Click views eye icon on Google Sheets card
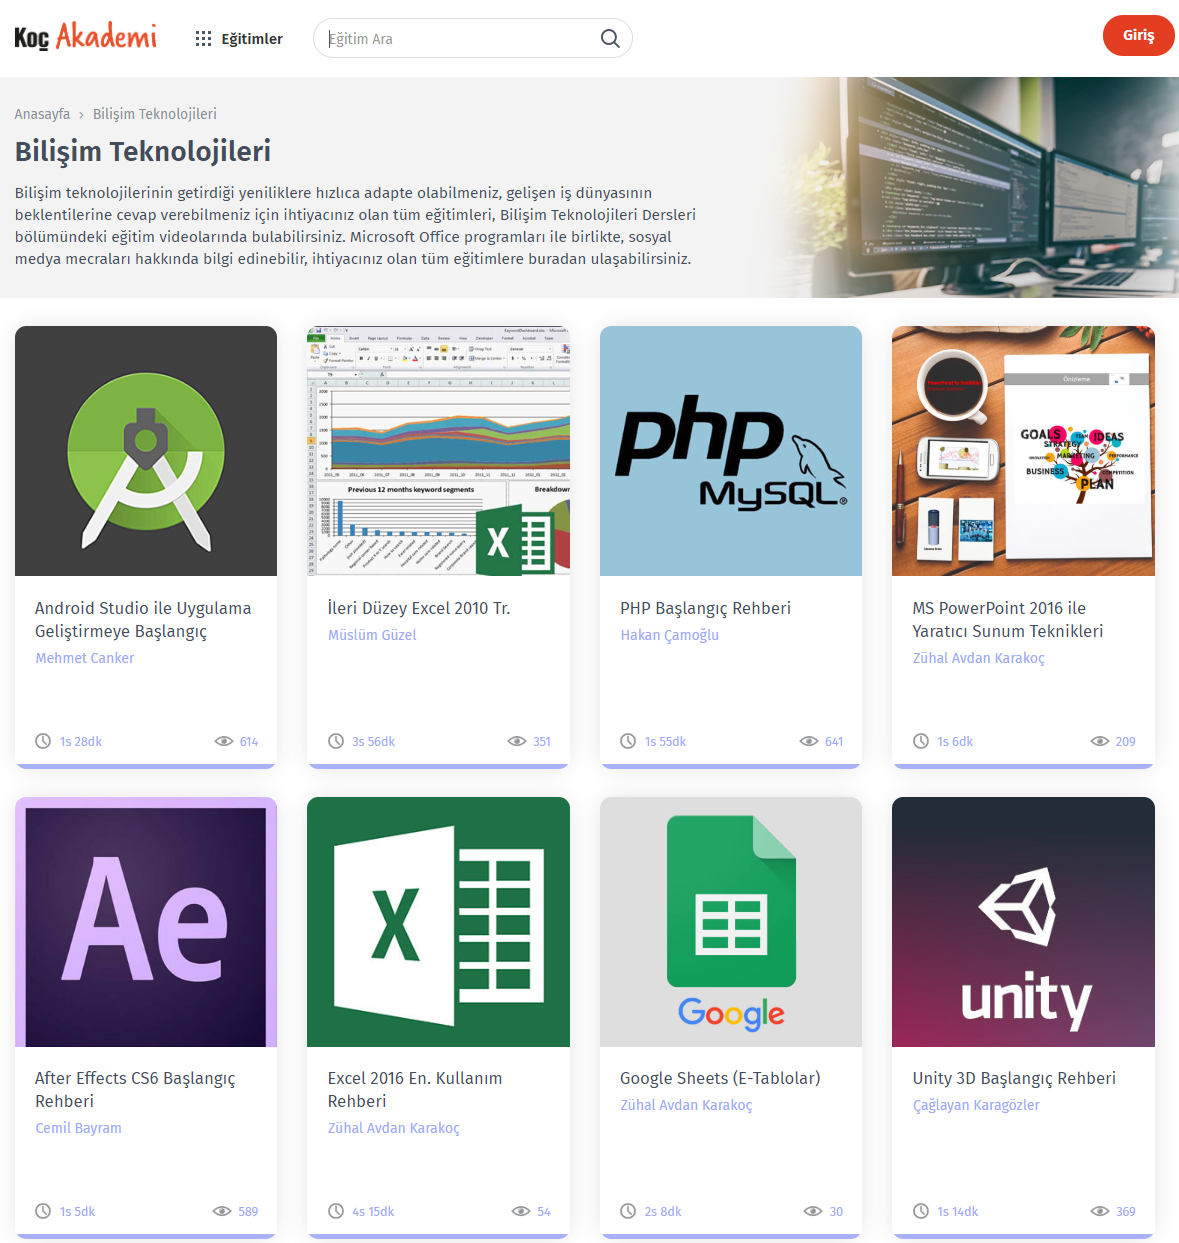The image size is (1179, 1243). [x=814, y=1211]
